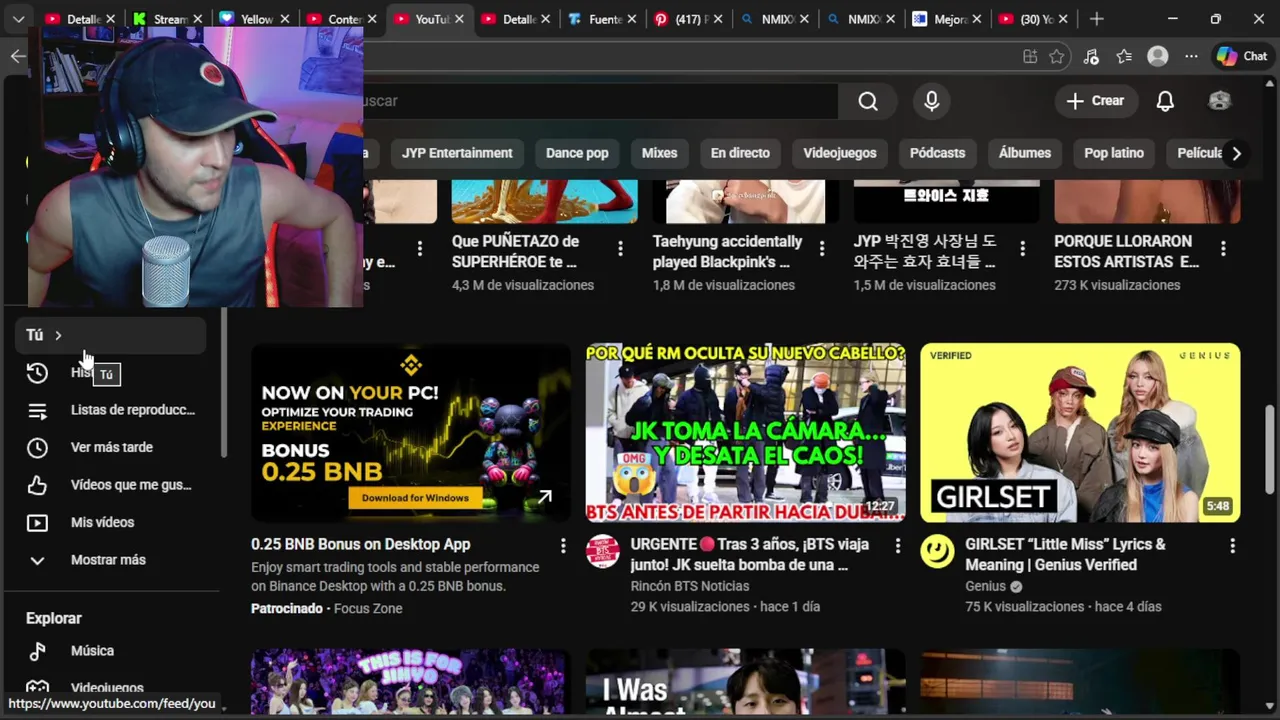Select the Videojuegos filter chip
Screen dimensions: 1280x720
click(840, 153)
